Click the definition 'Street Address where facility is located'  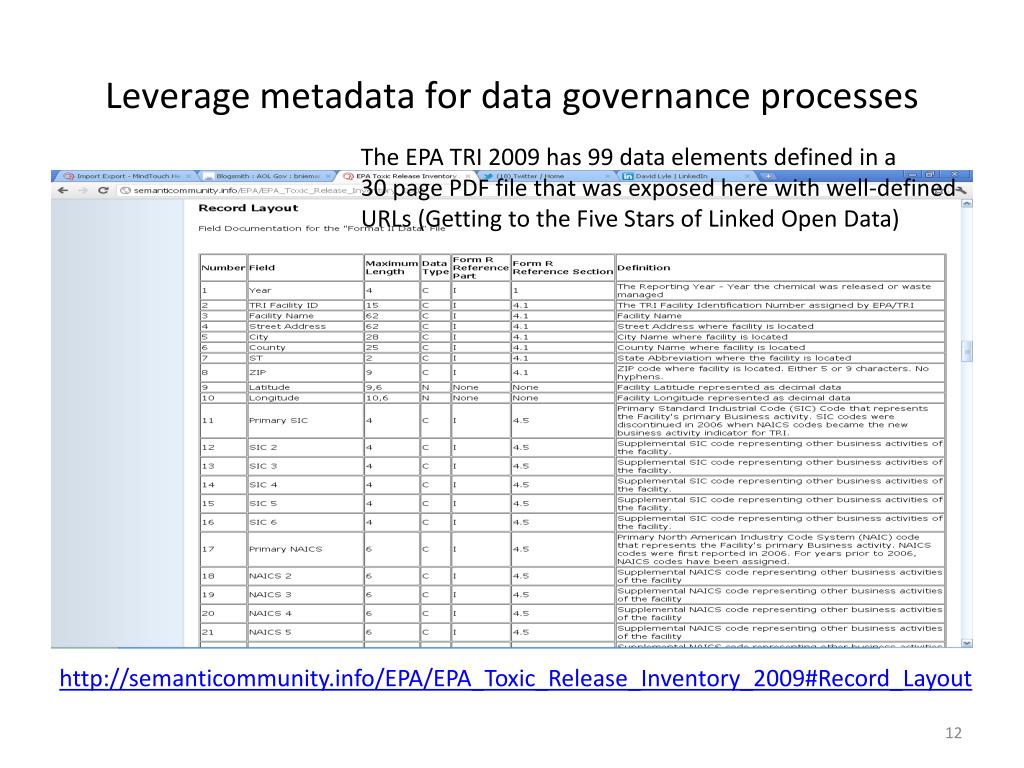(715, 327)
